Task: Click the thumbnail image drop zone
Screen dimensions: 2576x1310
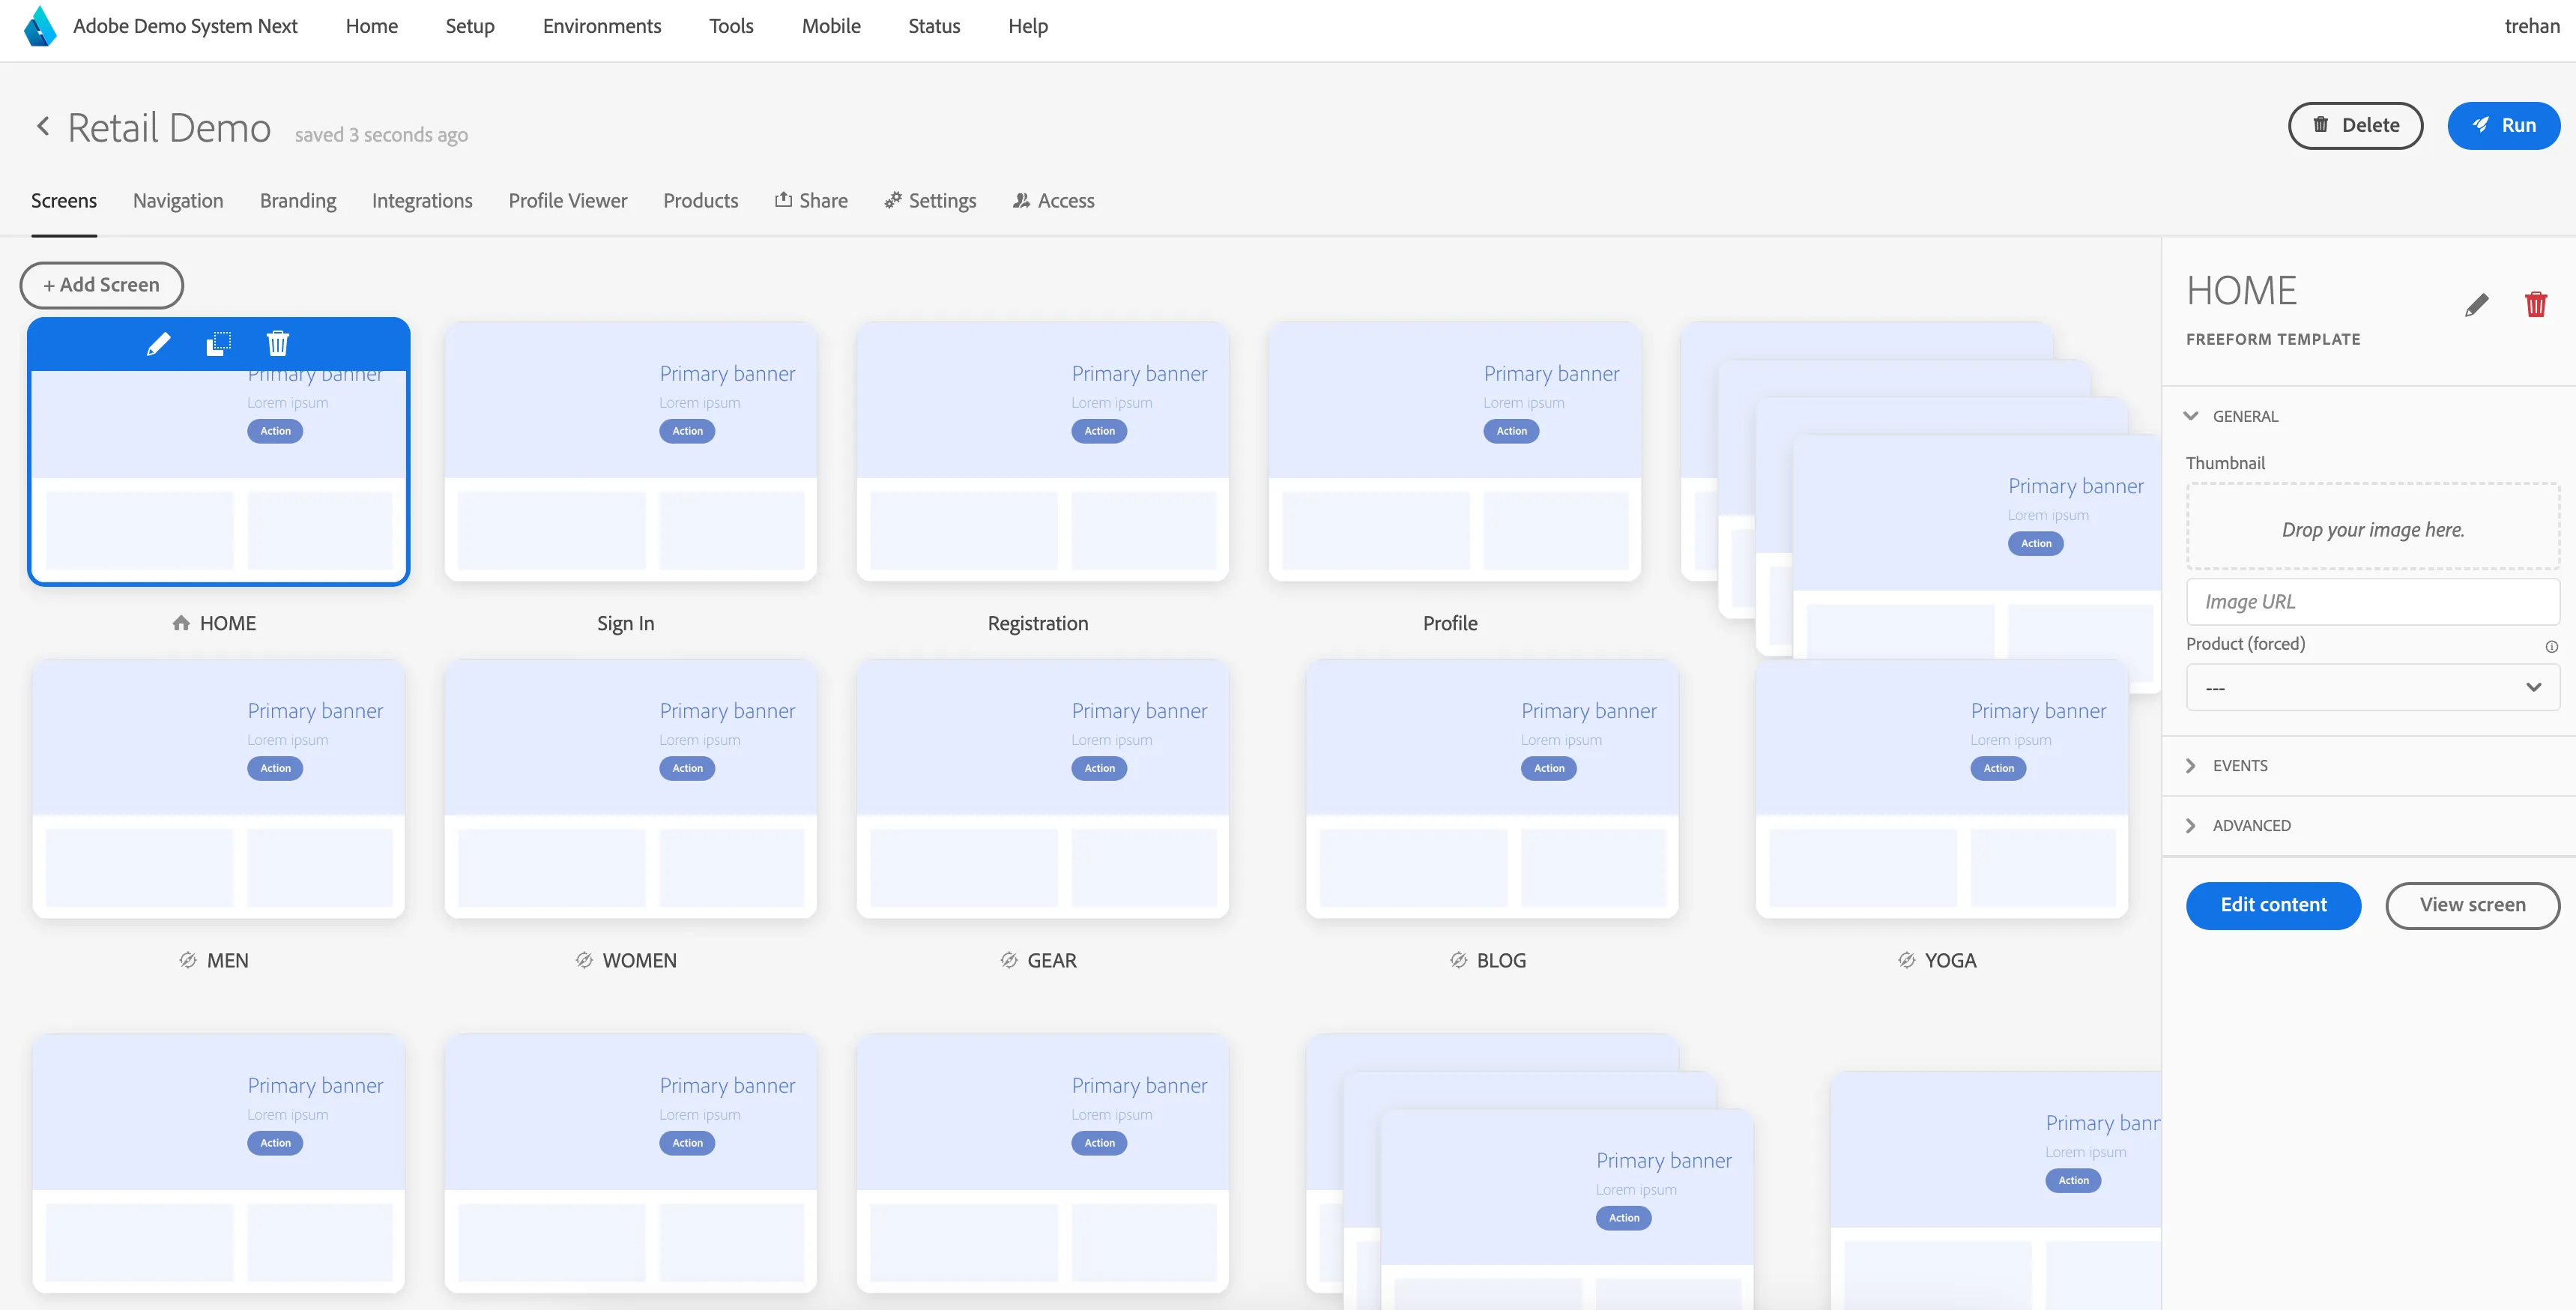Action: pyautogui.click(x=2372, y=527)
